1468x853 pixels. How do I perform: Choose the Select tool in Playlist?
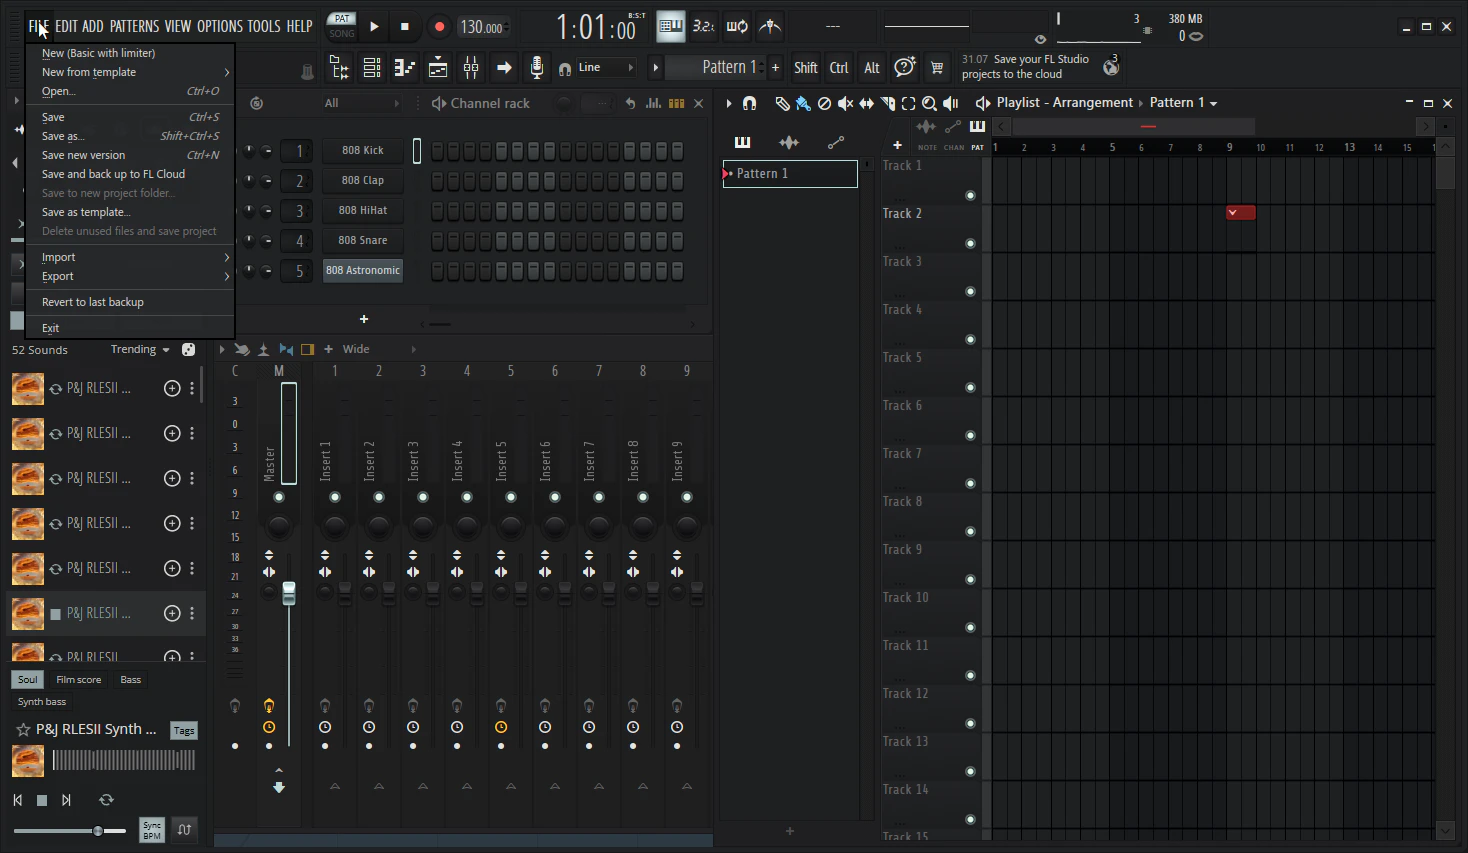pyautogui.click(x=908, y=103)
